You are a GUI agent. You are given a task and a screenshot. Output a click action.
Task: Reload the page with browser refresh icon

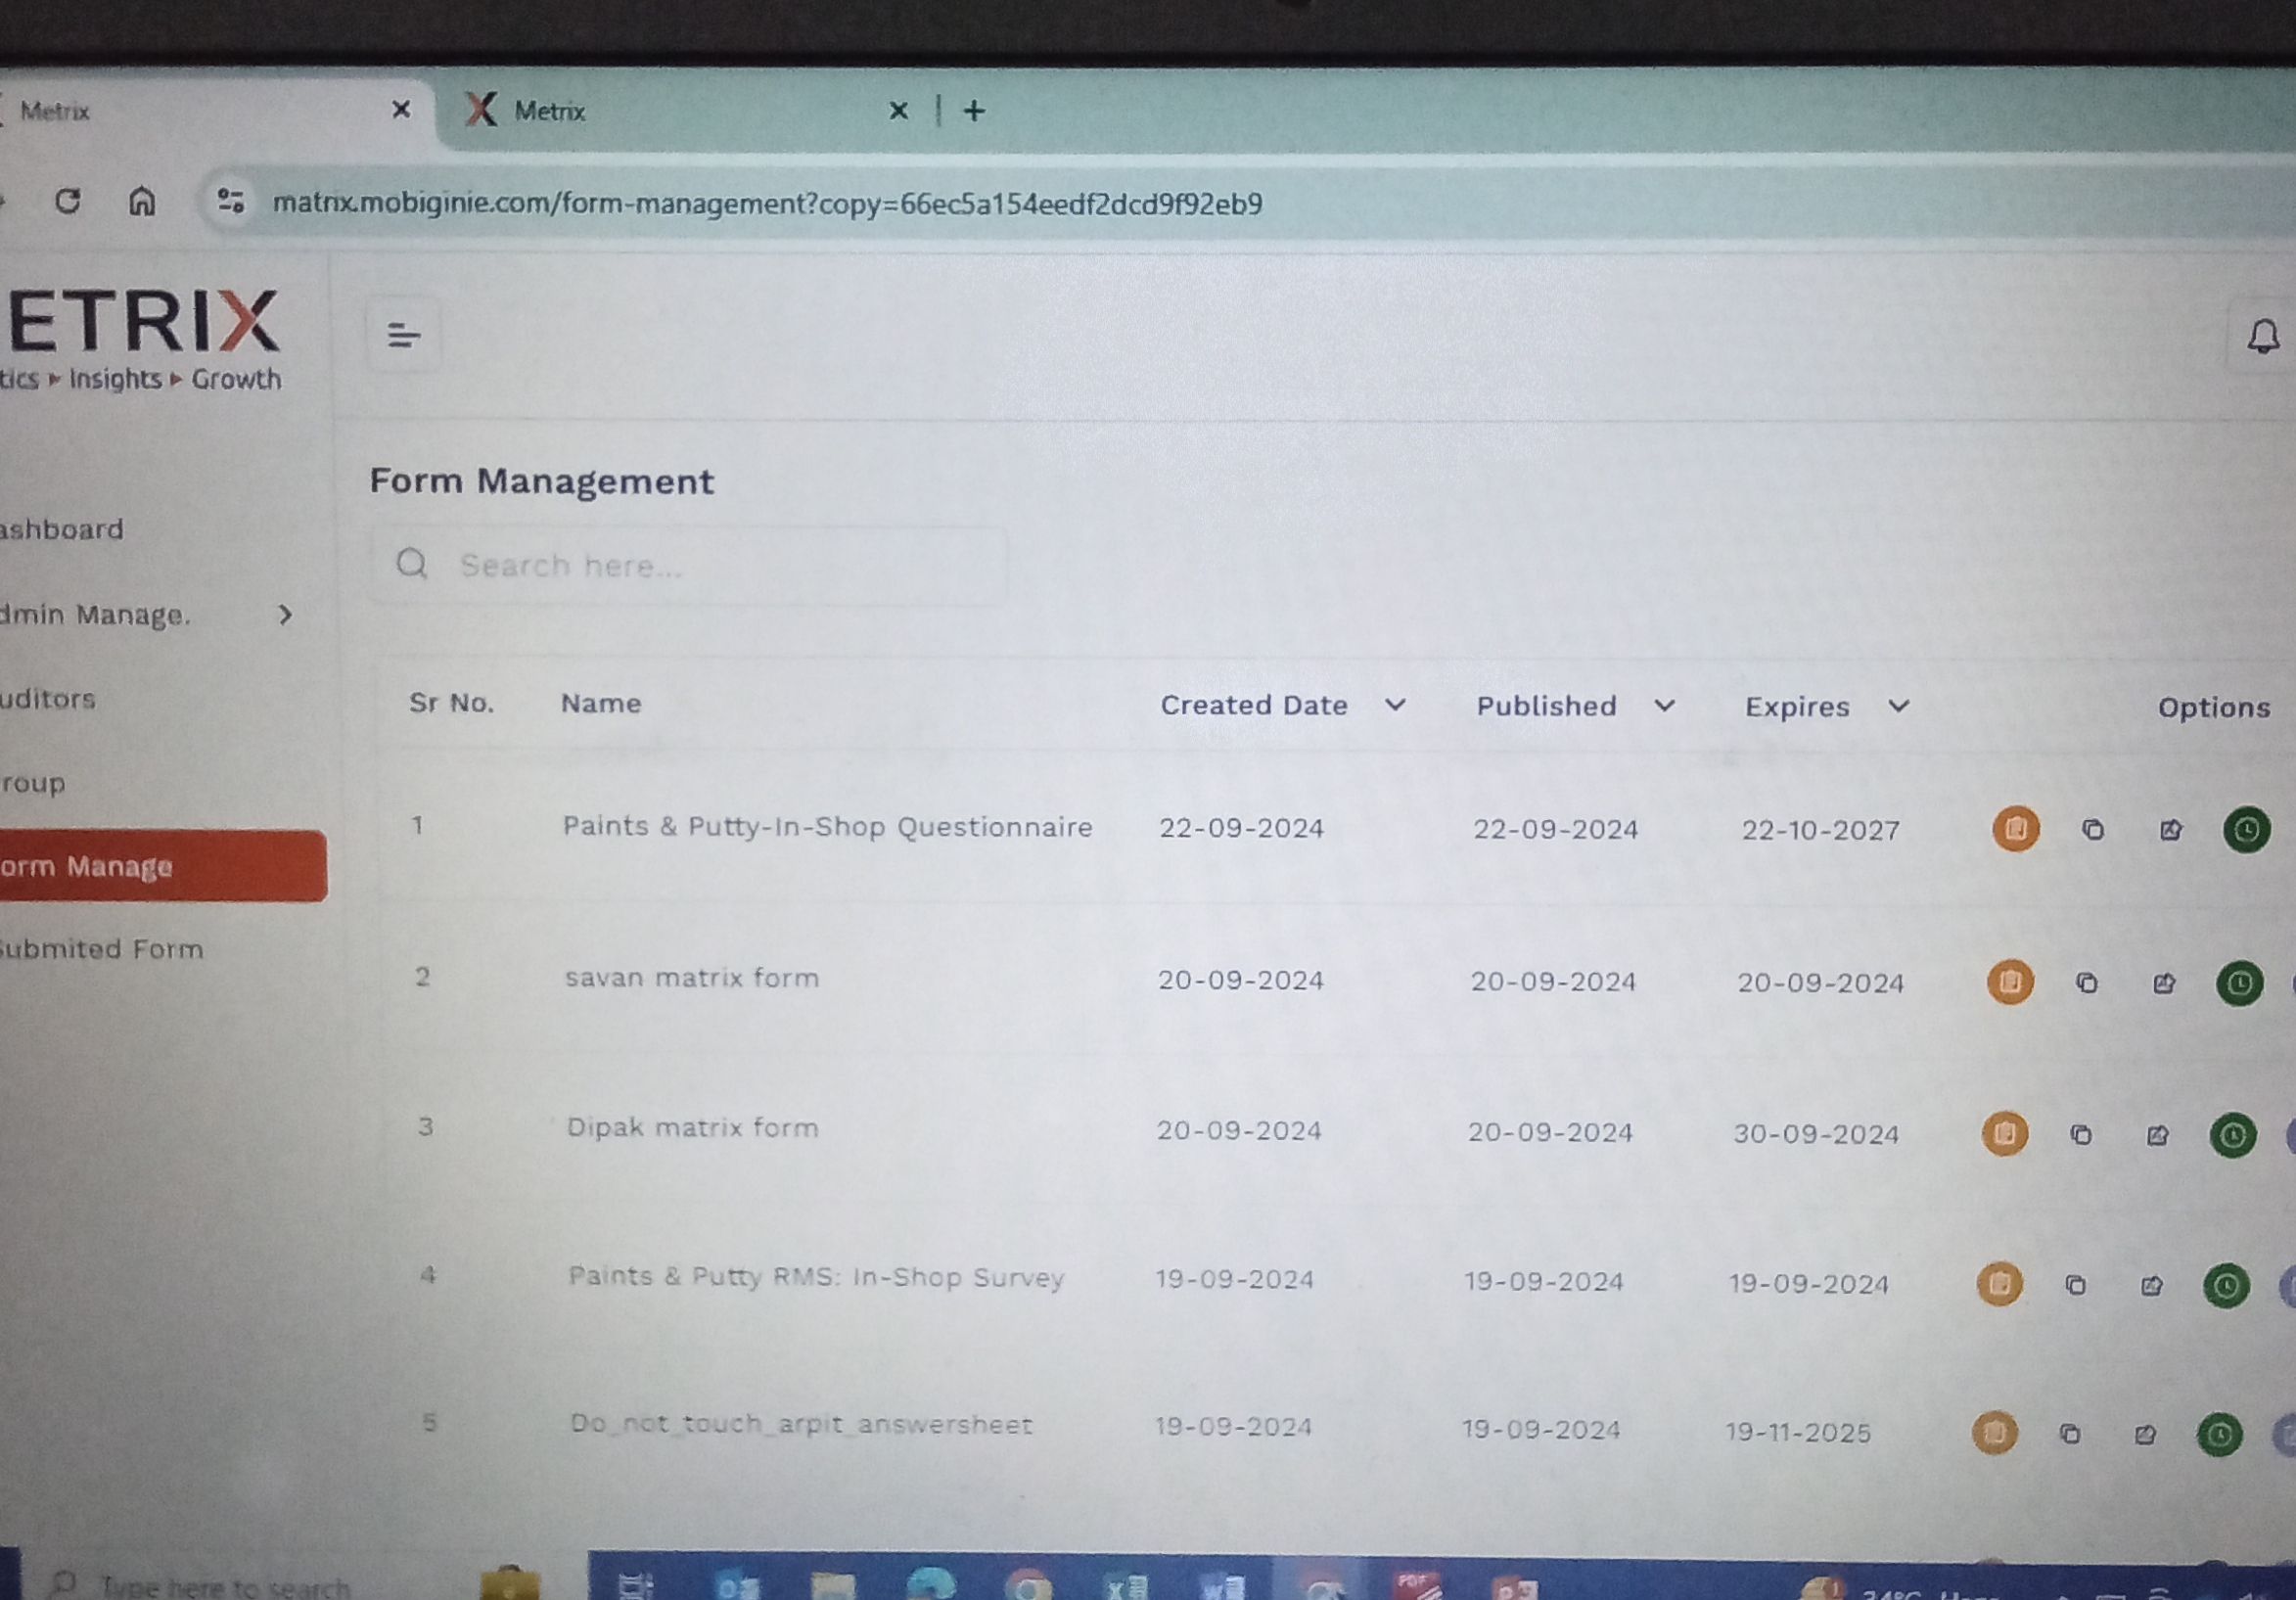(x=67, y=201)
